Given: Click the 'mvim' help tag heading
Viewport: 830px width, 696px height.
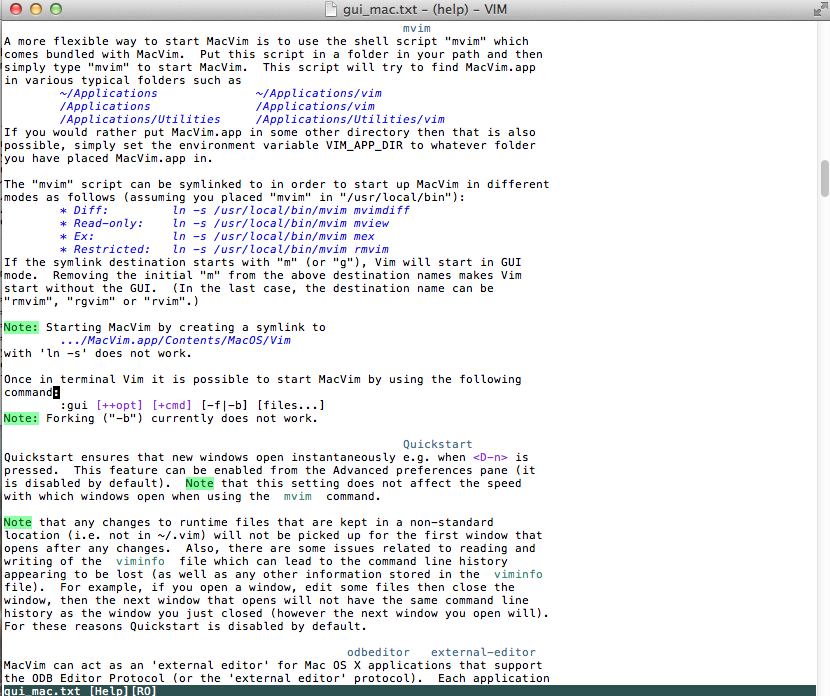Looking at the screenshot, I should pyautogui.click(x=417, y=29).
